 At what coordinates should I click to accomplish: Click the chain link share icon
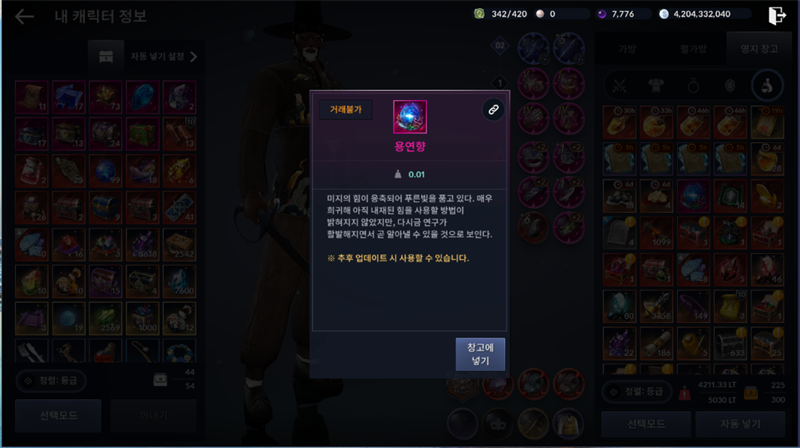493,110
